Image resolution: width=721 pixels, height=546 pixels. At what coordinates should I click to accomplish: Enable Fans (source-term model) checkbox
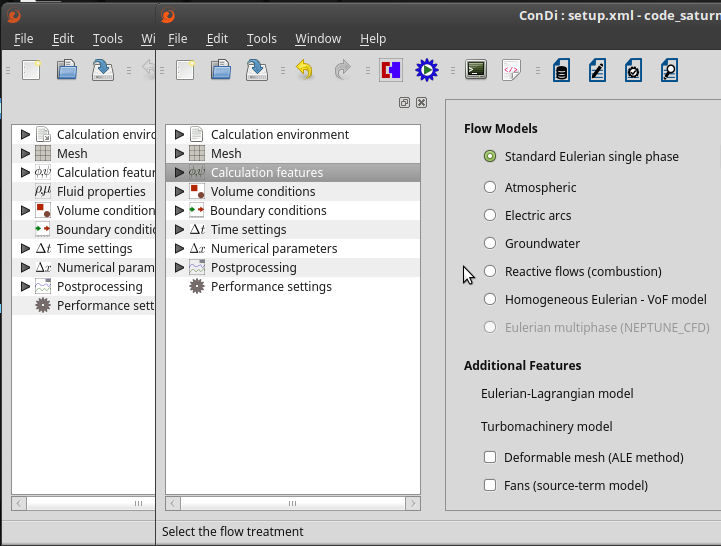coord(490,485)
